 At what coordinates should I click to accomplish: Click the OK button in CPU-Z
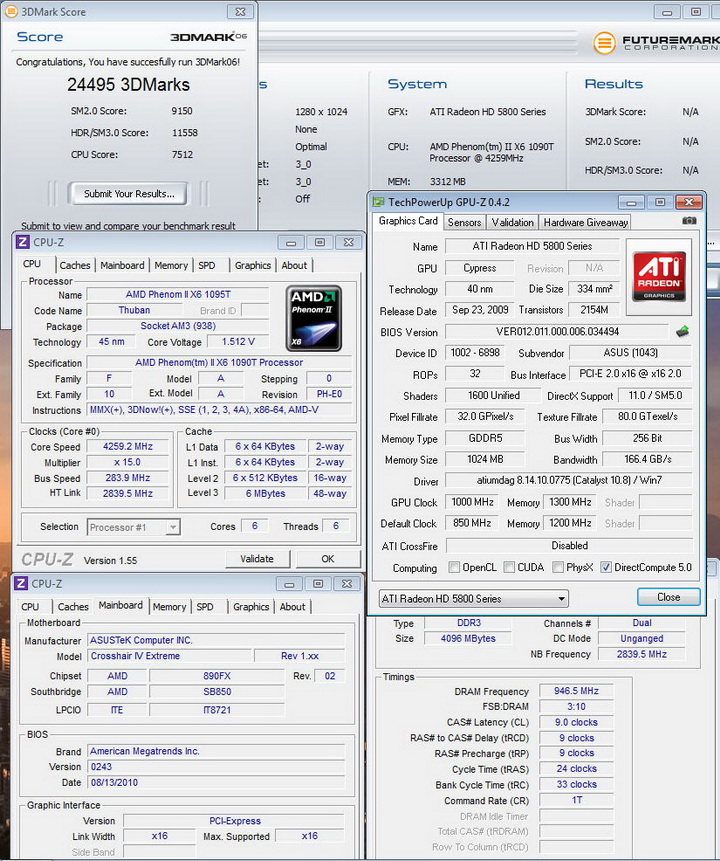point(328,559)
